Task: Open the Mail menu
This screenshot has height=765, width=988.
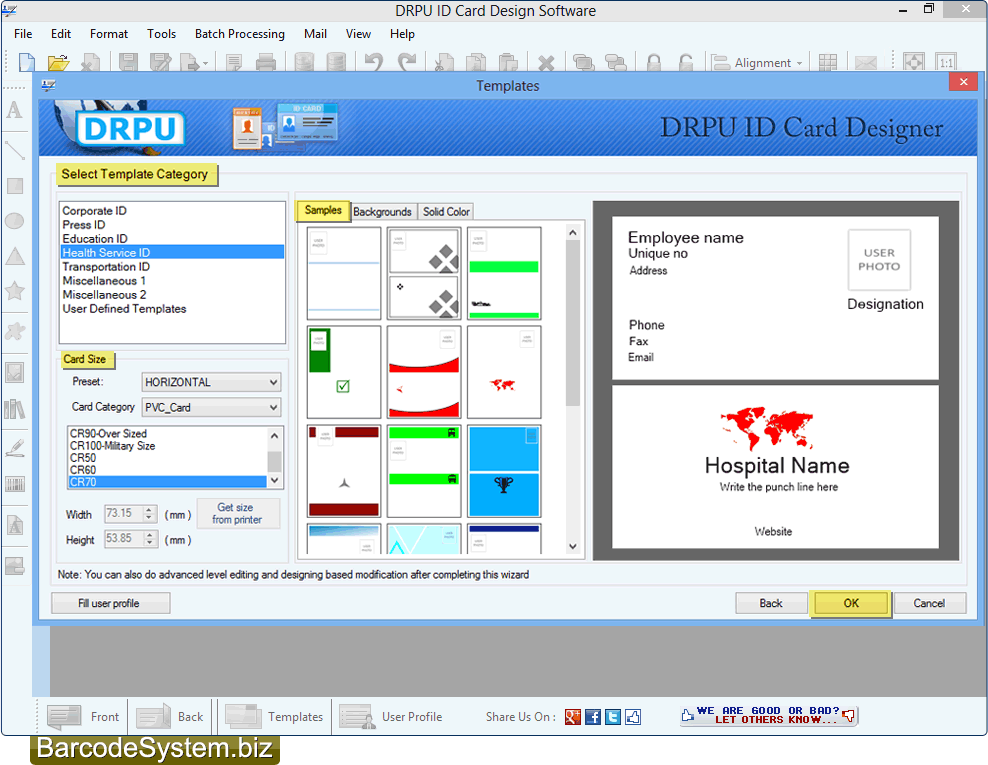Action: coord(315,33)
